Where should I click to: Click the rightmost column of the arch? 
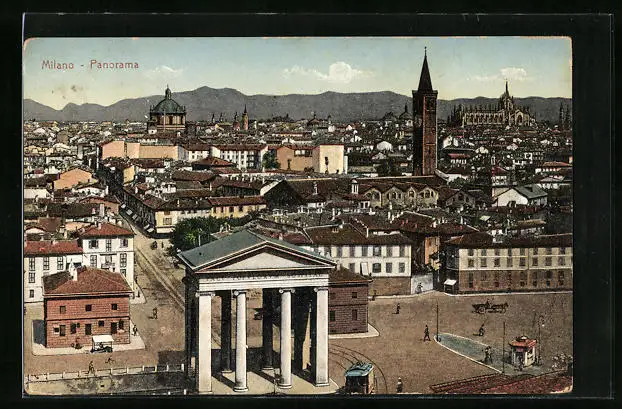coord(321,335)
